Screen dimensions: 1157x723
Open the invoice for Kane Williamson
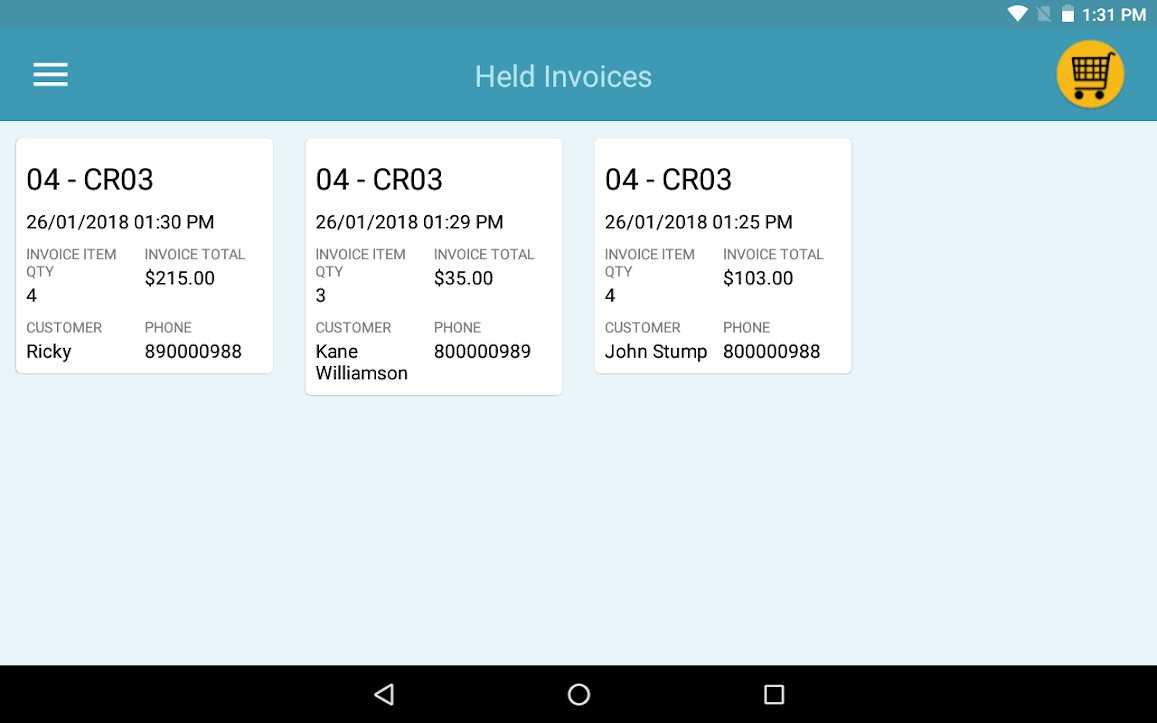(433, 265)
